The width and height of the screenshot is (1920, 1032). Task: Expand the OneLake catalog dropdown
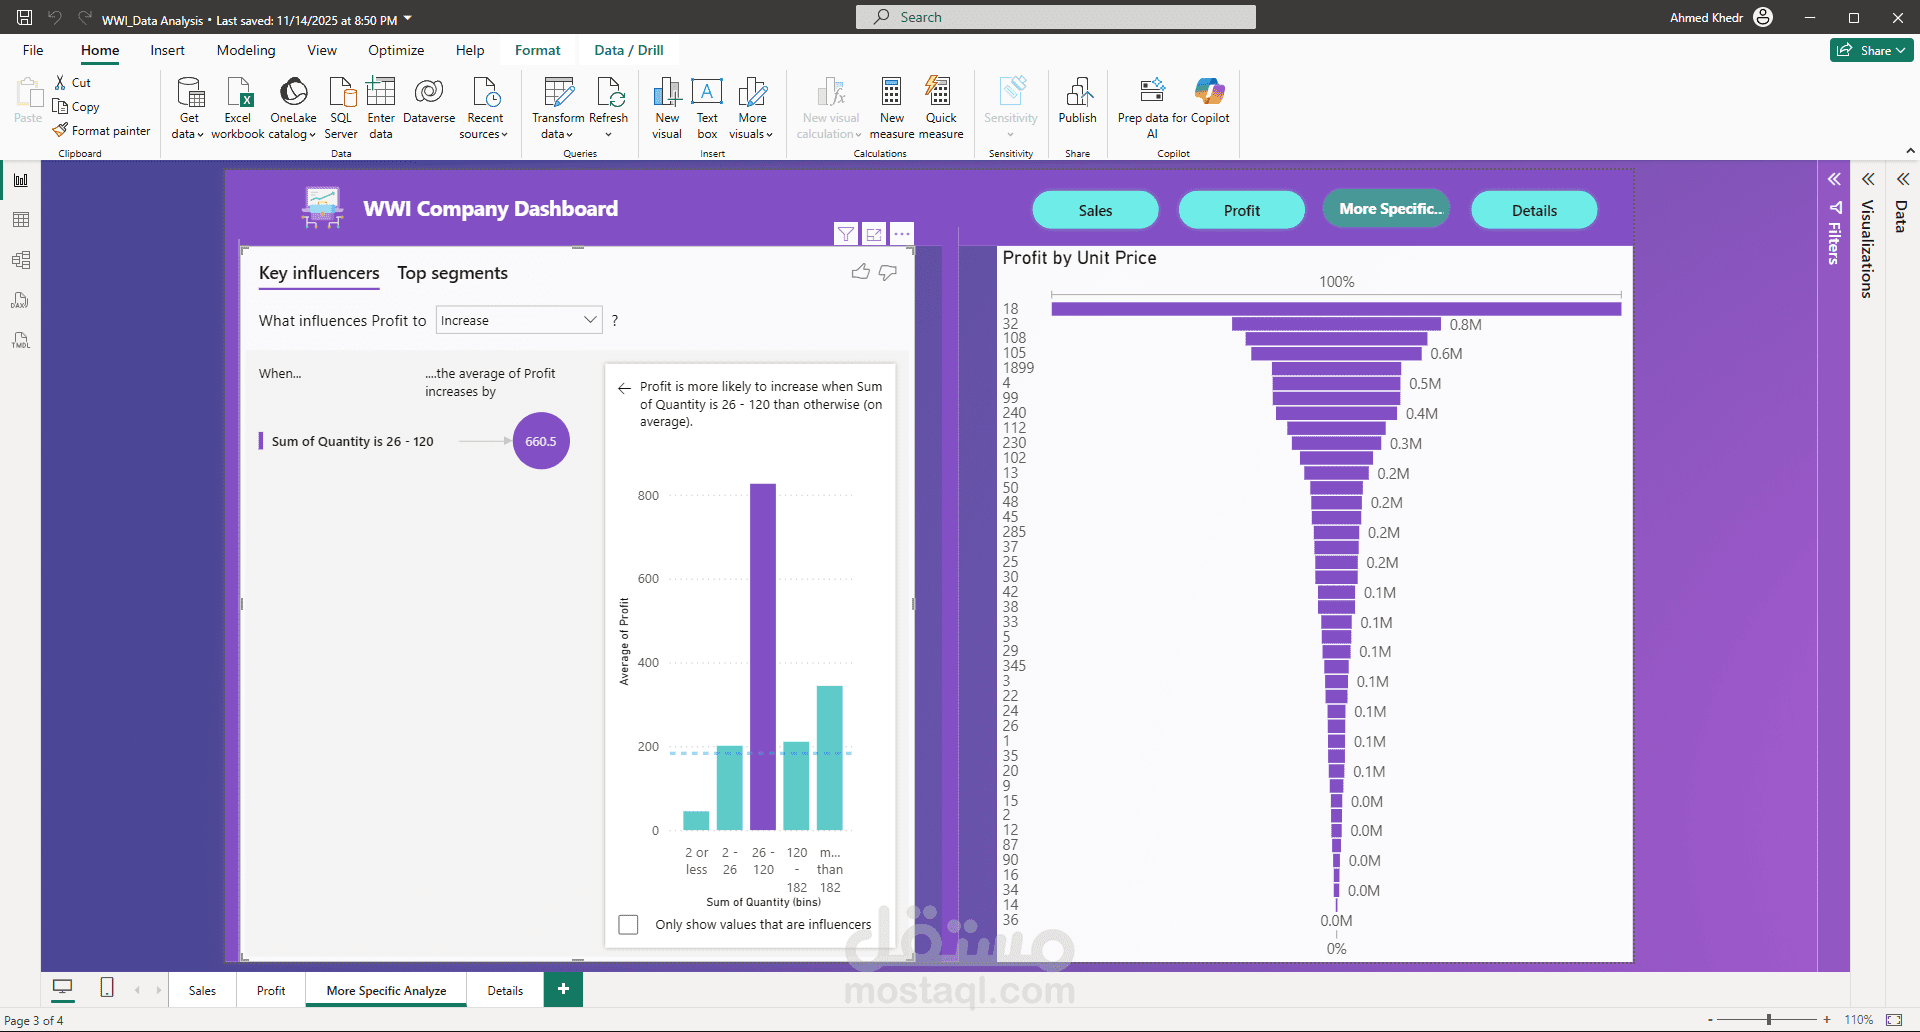point(293,108)
